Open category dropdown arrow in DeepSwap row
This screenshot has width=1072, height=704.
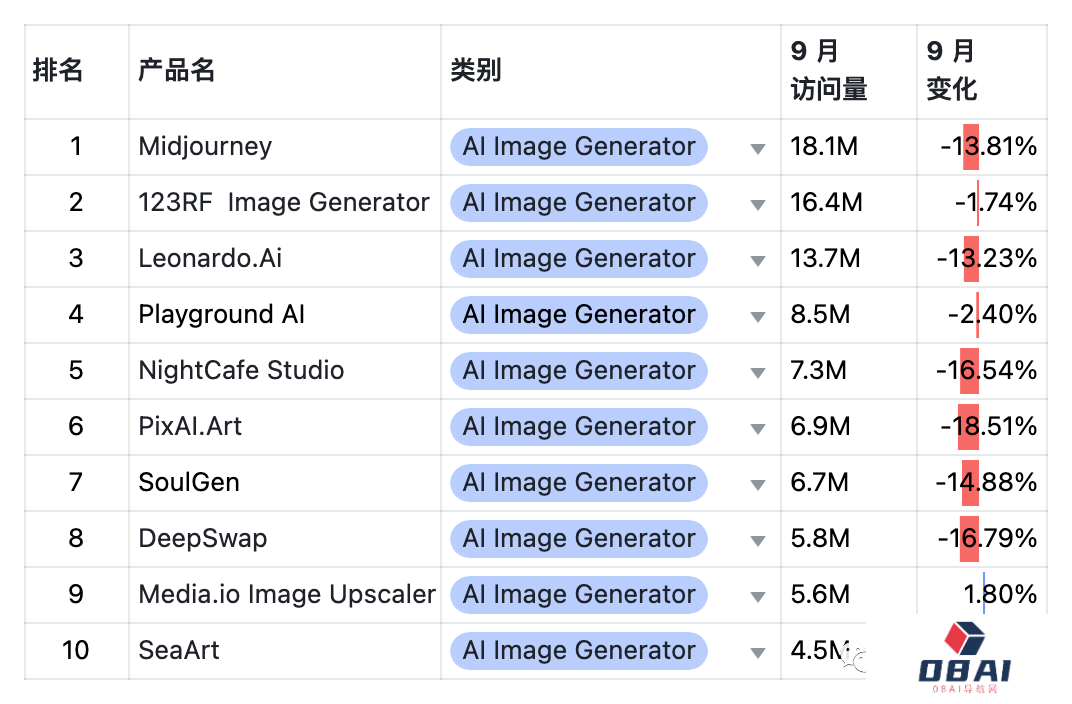point(757,541)
